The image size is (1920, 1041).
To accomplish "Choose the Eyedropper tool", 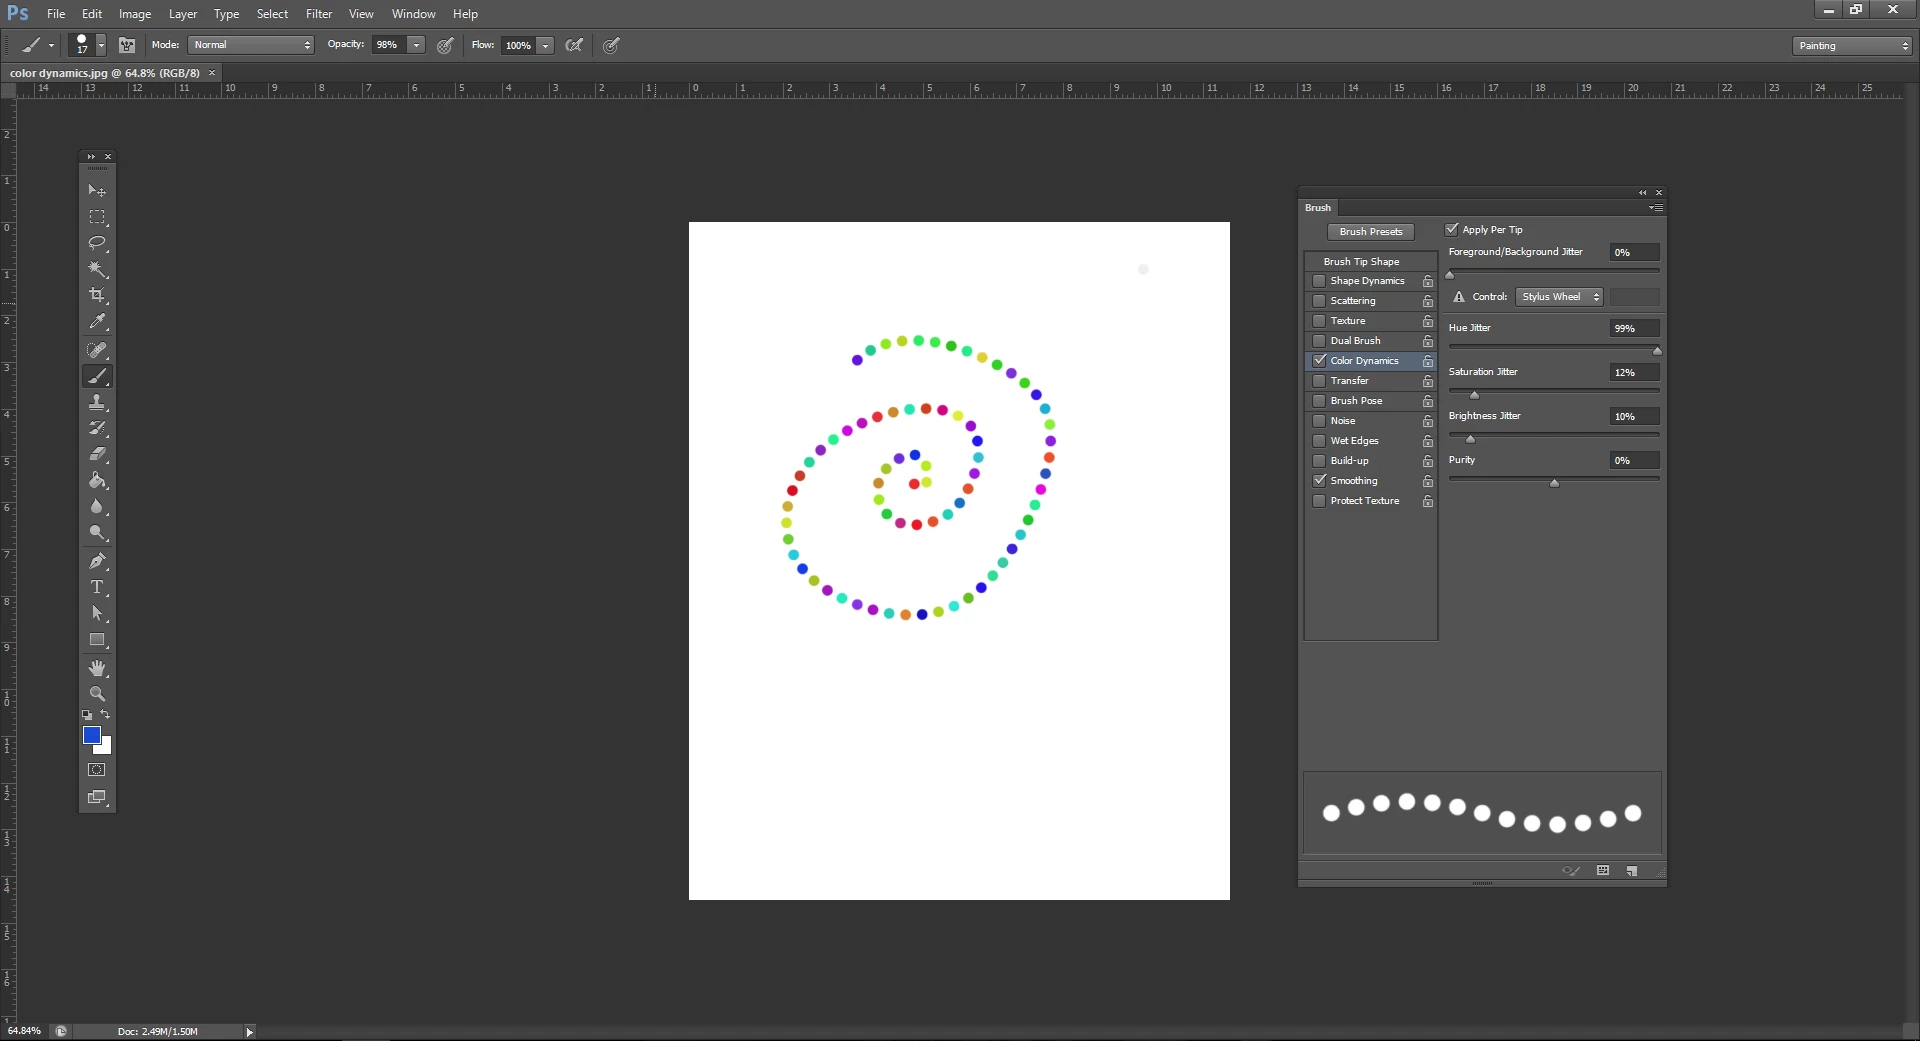I will pyautogui.click(x=97, y=321).
